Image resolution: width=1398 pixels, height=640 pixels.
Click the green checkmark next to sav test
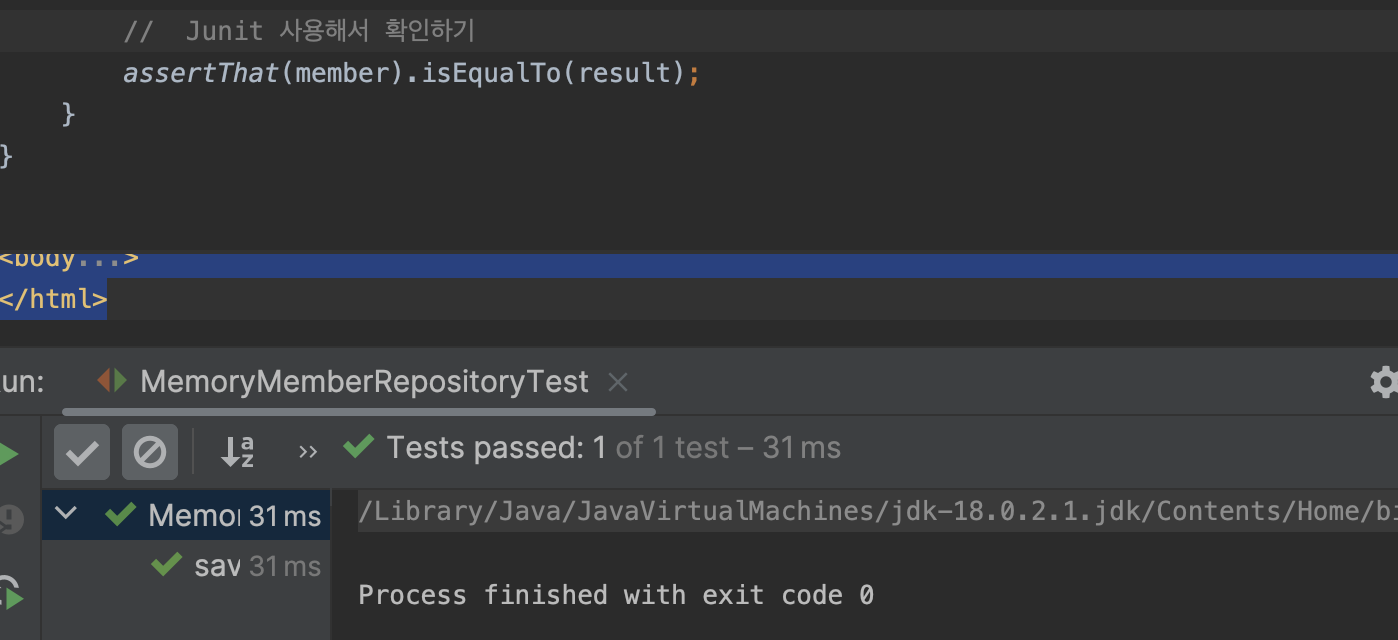tap(165, 565)
